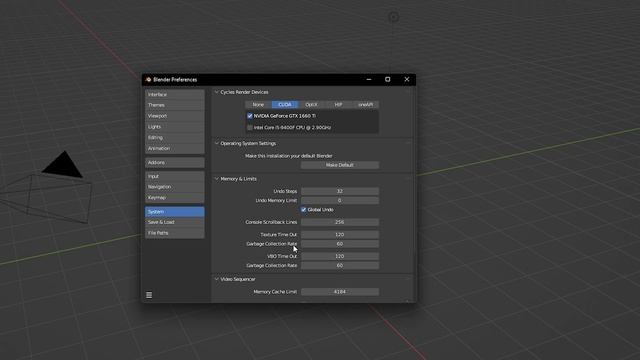Enable NVIDIA GeForce GTX 1660 Ti checkbox

coord(250,116)
